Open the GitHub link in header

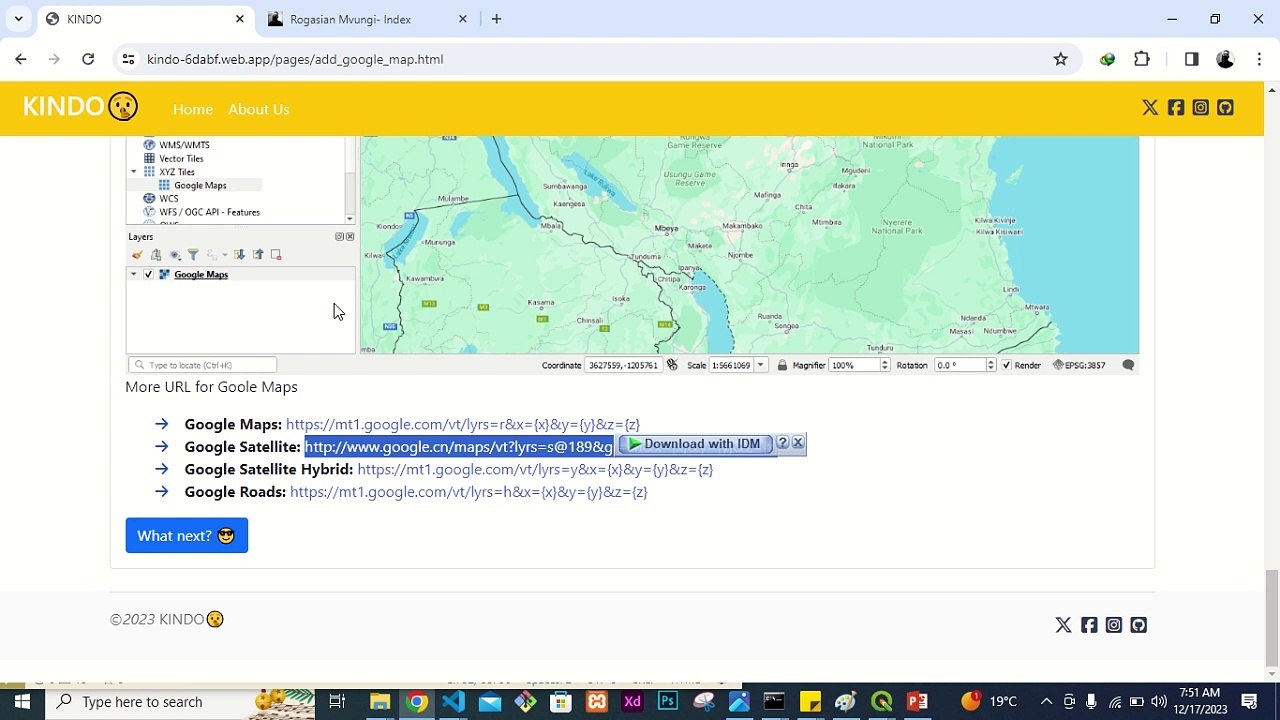(x=1225, y=108)
